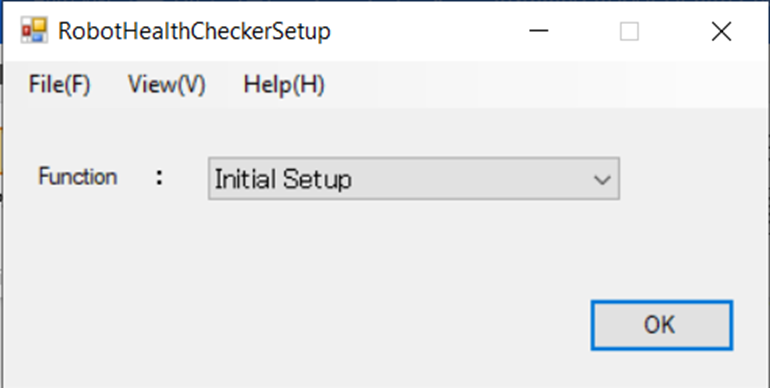Open the File(F) menu
The width and height of the screenshot is (770, 388).
59,84
